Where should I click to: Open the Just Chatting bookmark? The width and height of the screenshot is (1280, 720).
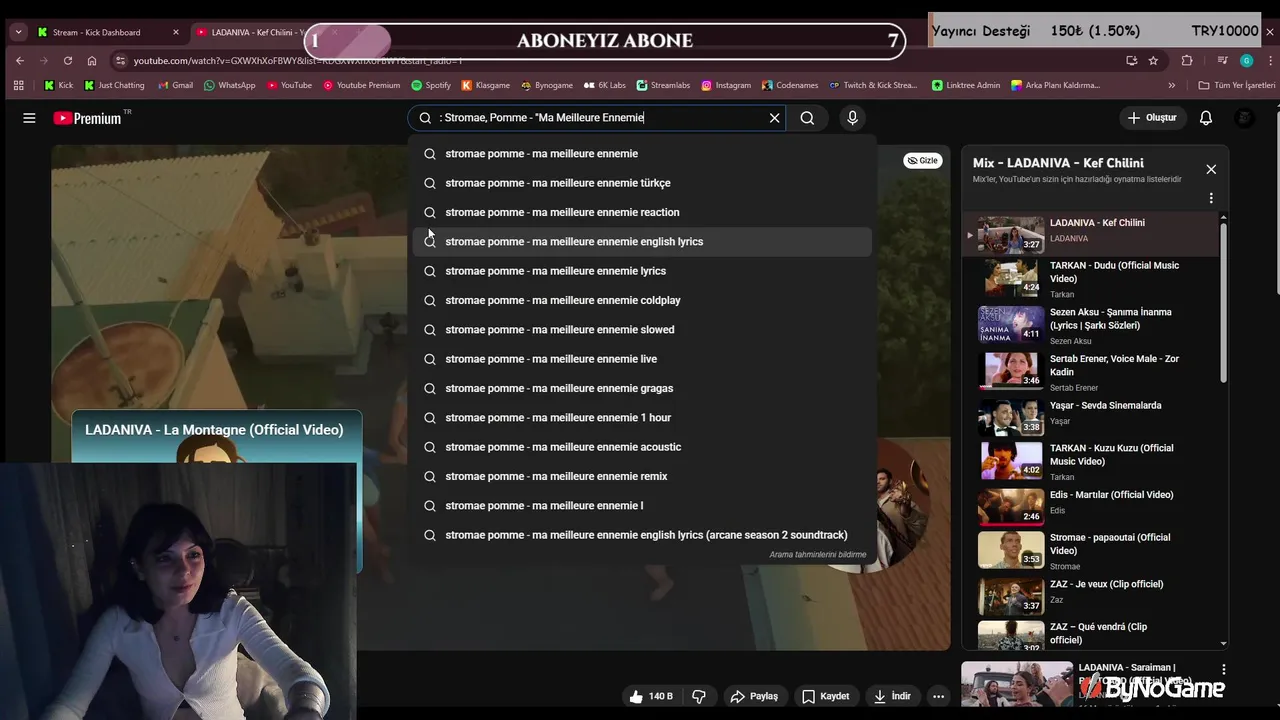115,85
